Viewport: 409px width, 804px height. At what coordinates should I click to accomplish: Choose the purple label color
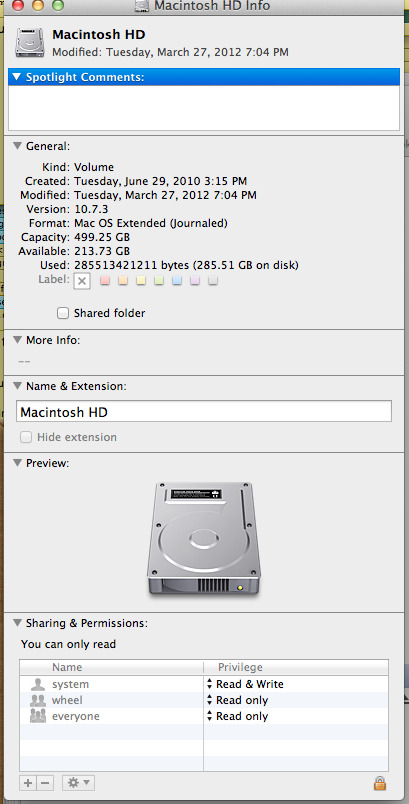pyautogui.click(x=195, y=280)
